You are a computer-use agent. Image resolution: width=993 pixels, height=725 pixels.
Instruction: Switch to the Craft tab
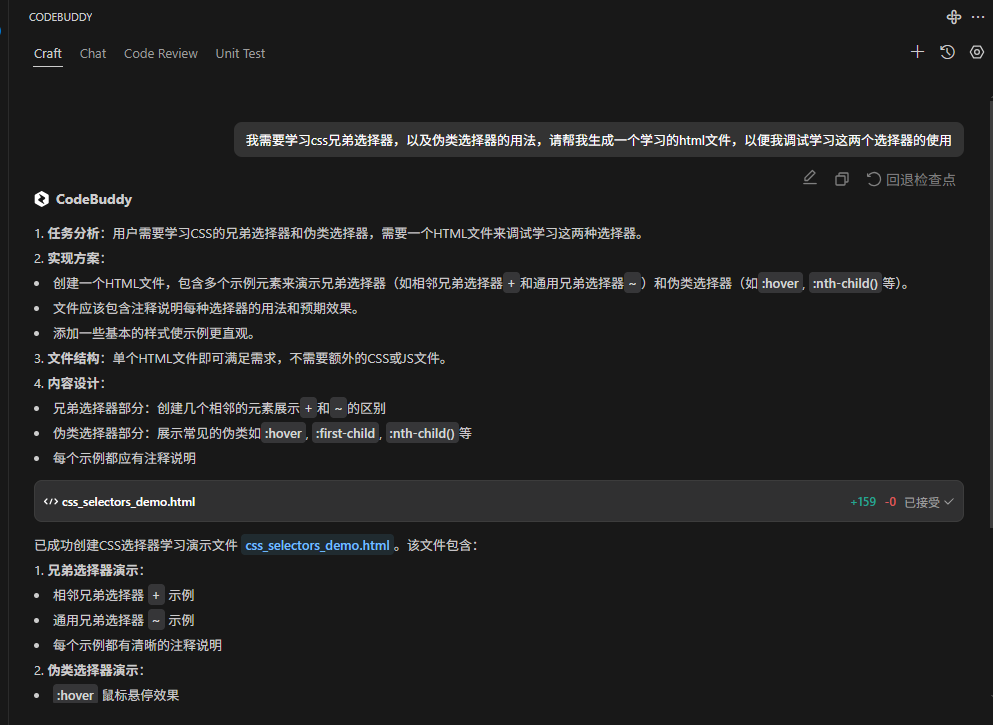(x=47, y=54)
